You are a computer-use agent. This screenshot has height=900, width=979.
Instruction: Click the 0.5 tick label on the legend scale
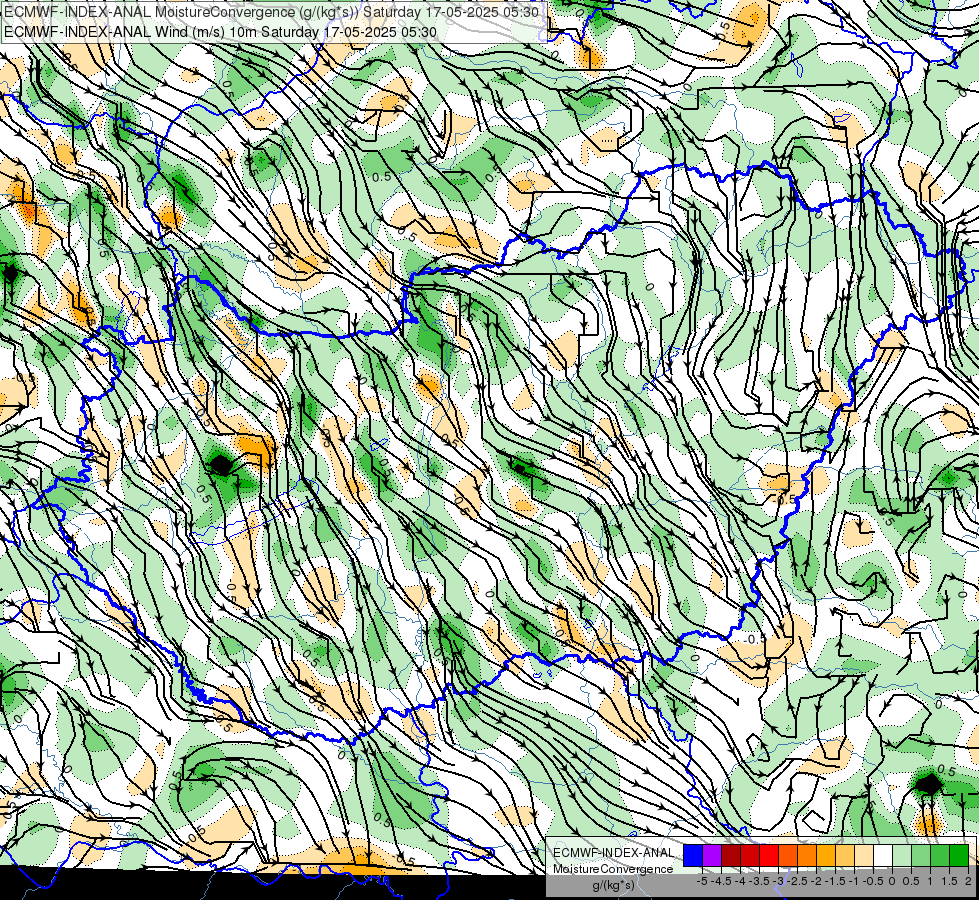pyautogui.click(x=911, y=881)
